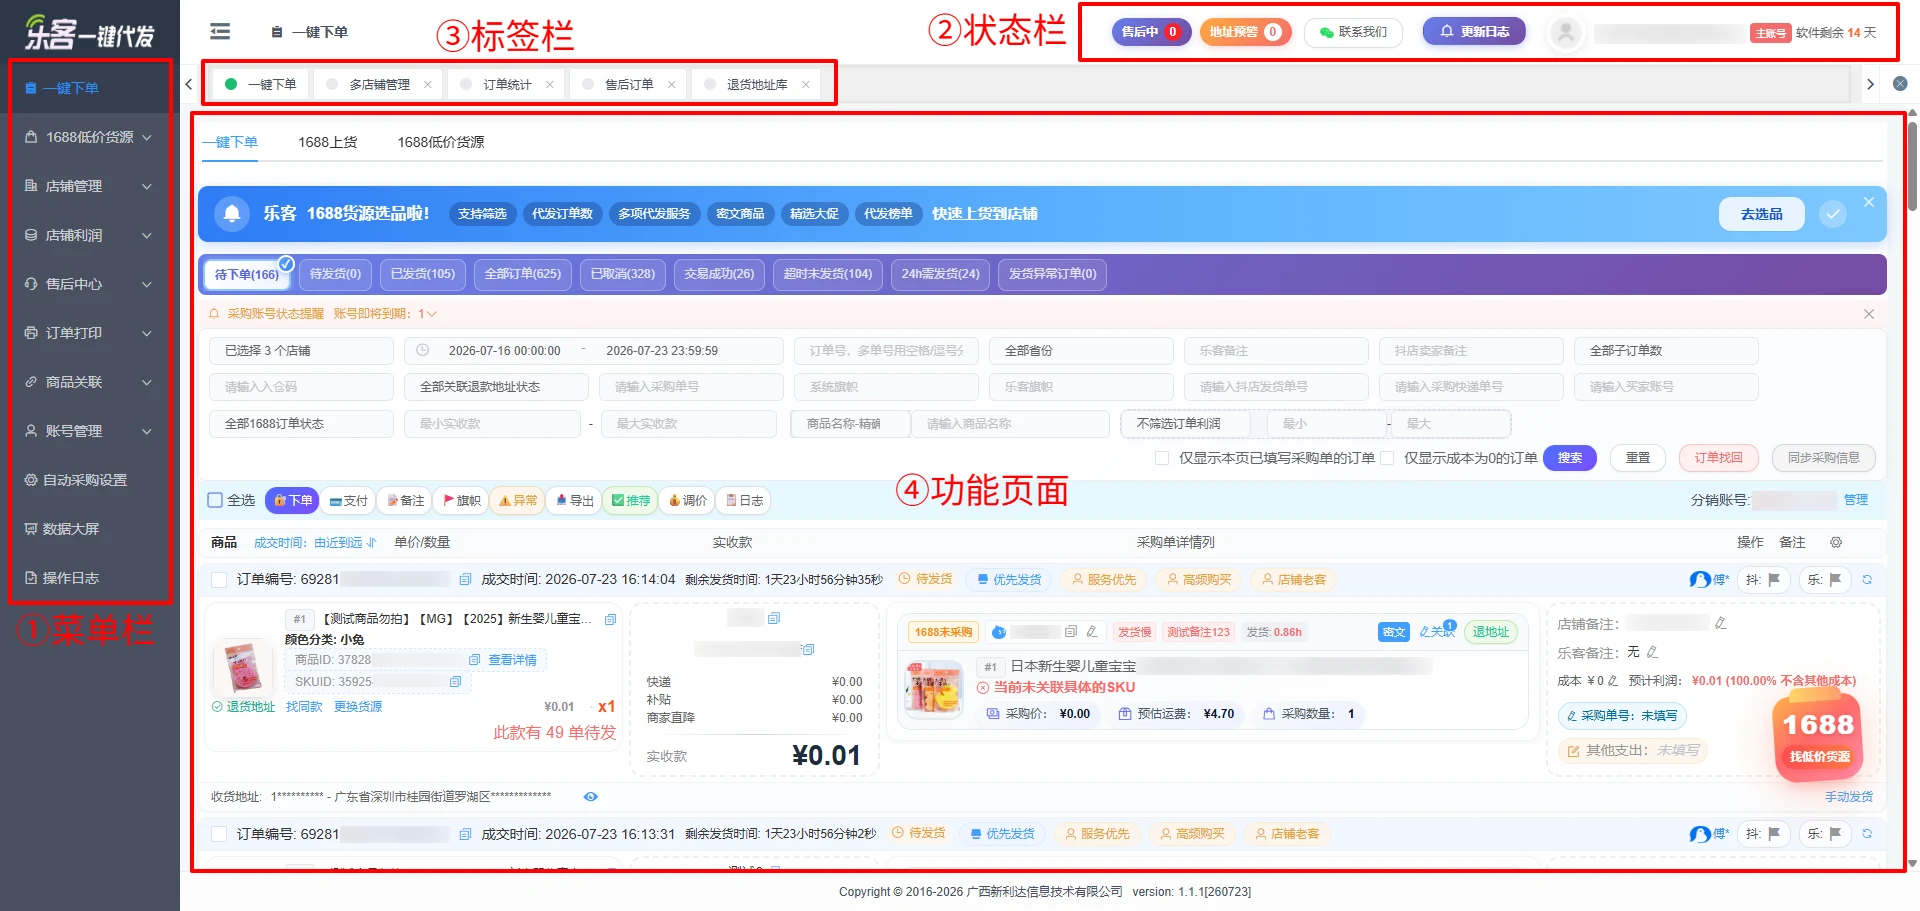Enable 仅显示本页已填写采购单的订单
Viewport: 1920px width, 911px height.
1162,458
